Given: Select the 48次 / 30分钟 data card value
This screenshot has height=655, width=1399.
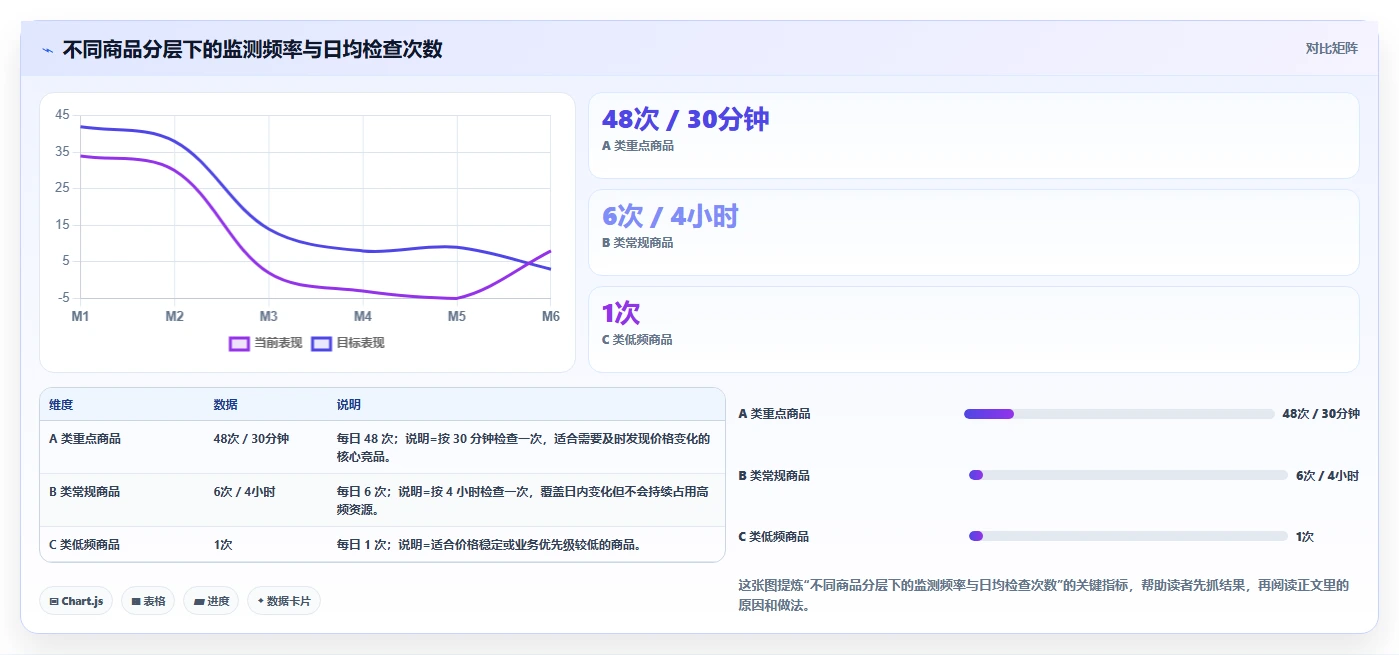Looking at the screenshot, I should (x=685, y=119).
